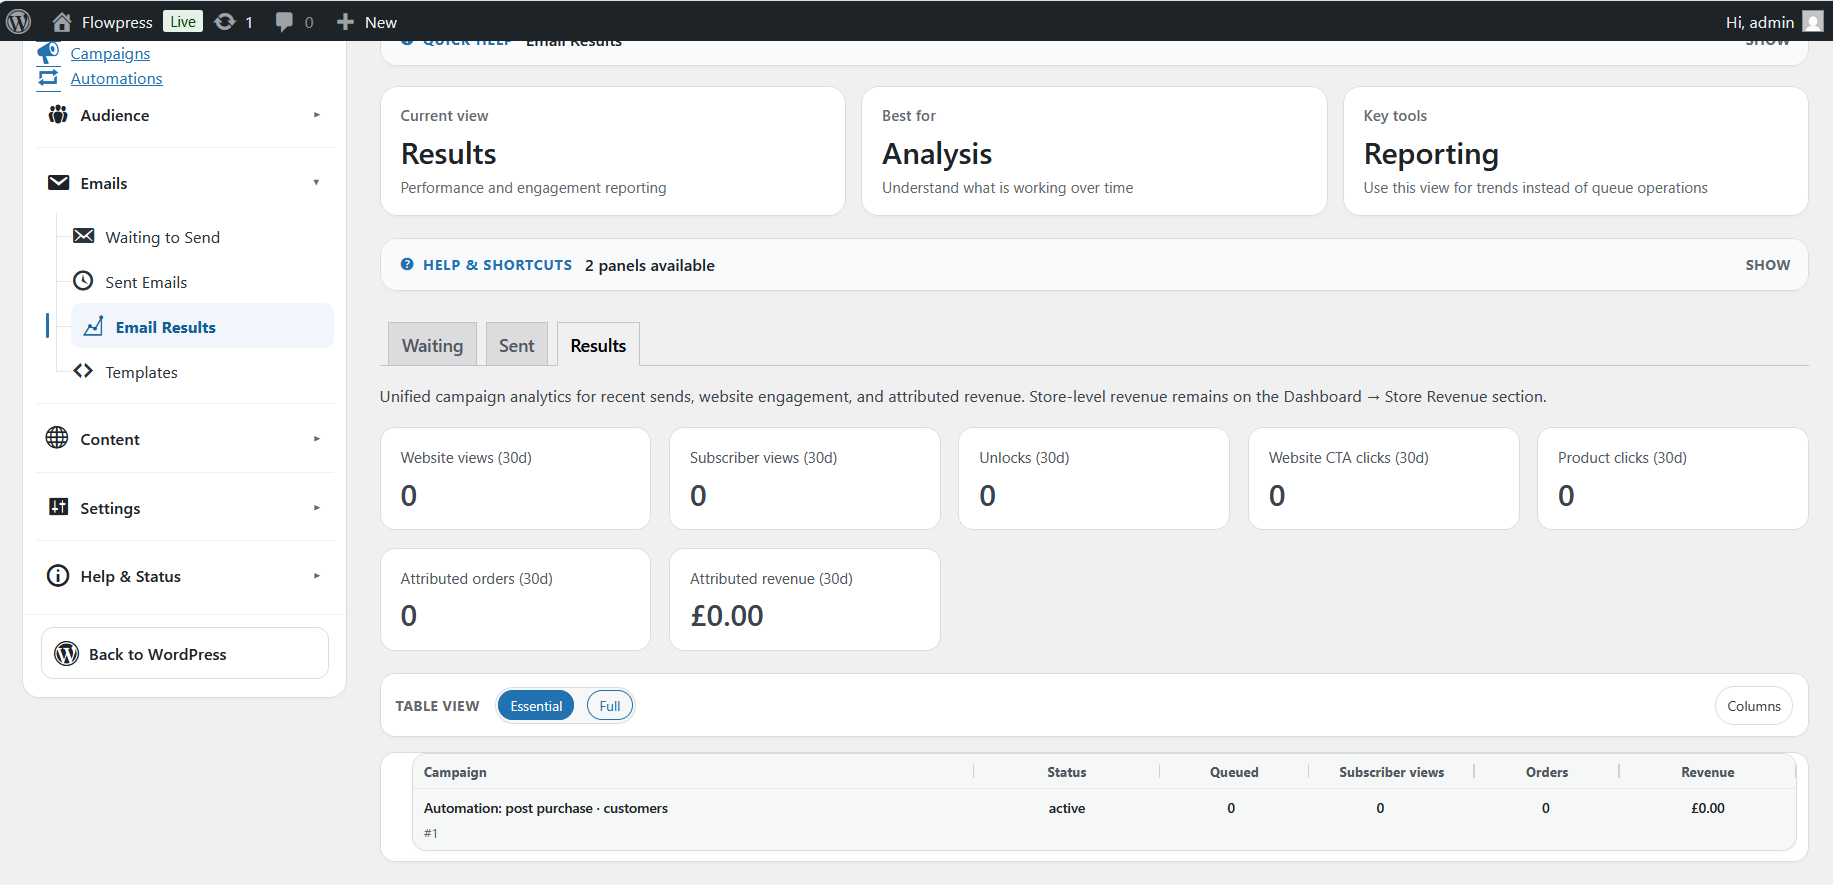Switch to the Waiting tab

pos(432,345)
